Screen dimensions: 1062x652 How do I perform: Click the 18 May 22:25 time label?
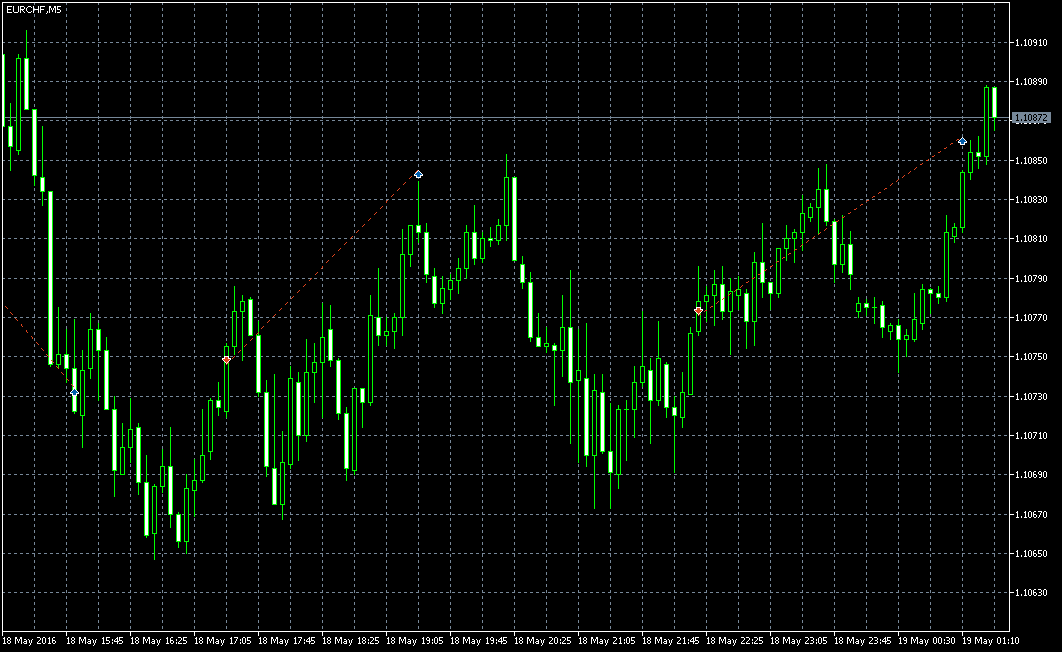[x=735, y=640]
